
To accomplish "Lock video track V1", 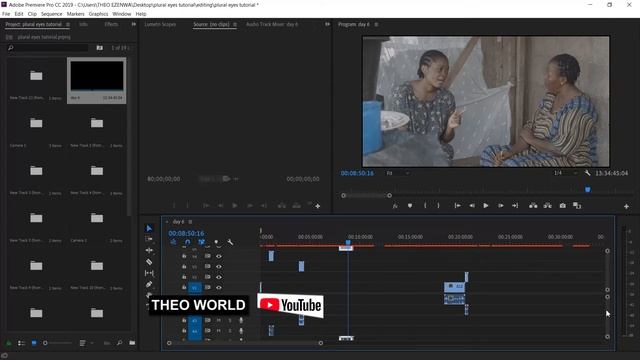I will [x=184, y=287].
